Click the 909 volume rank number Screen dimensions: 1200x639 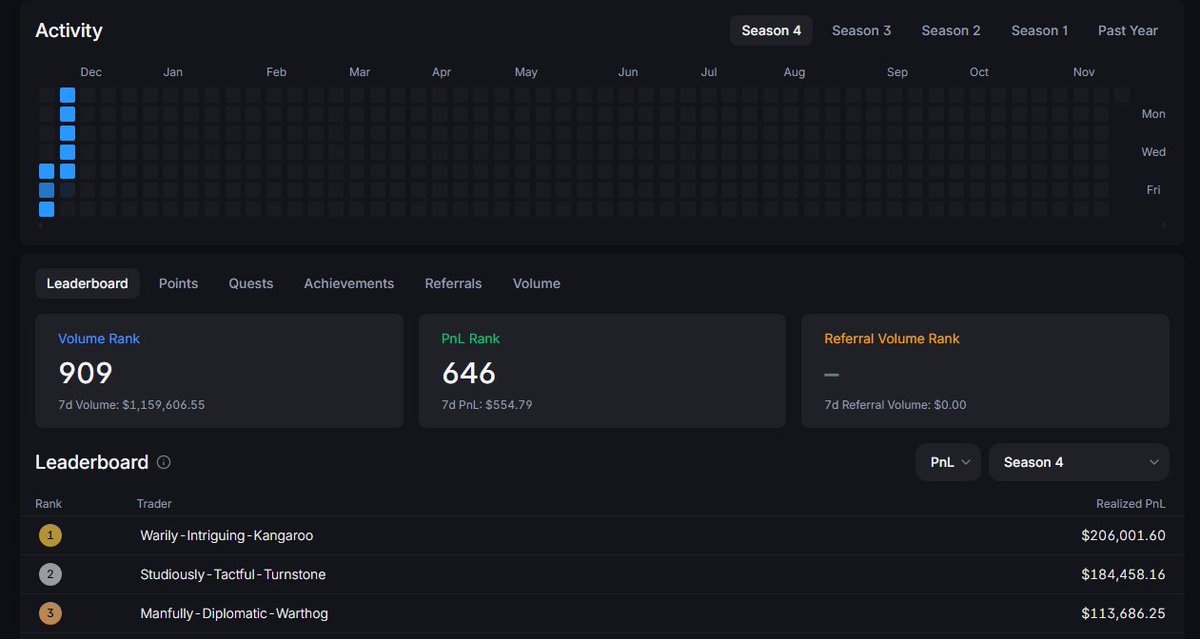coord(85,373)
